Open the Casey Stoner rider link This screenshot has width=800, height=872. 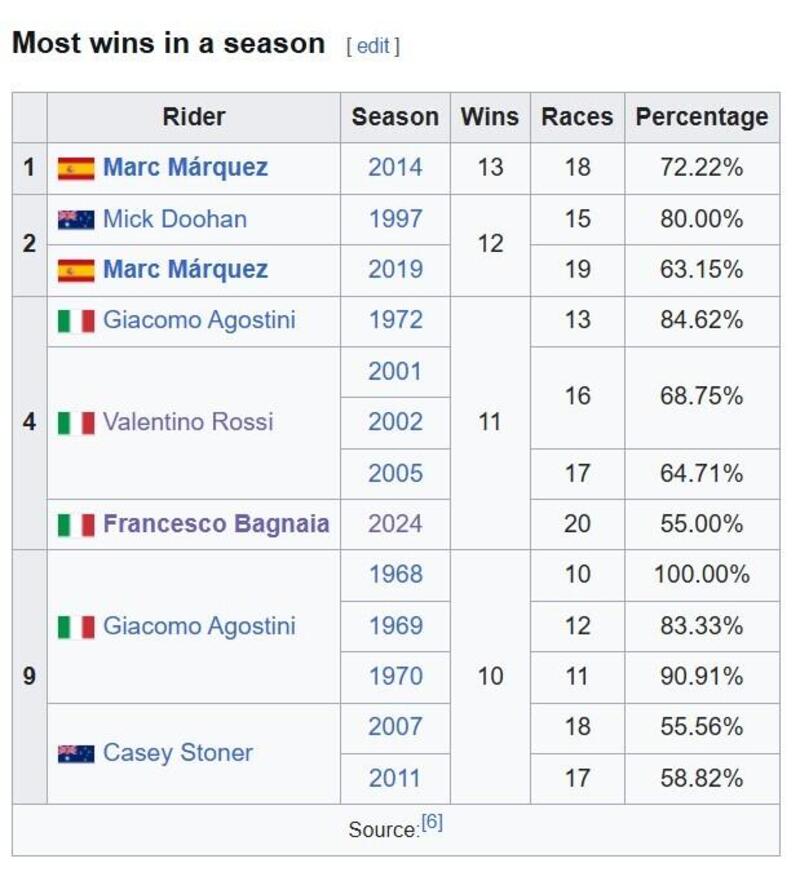pos(178,753)
